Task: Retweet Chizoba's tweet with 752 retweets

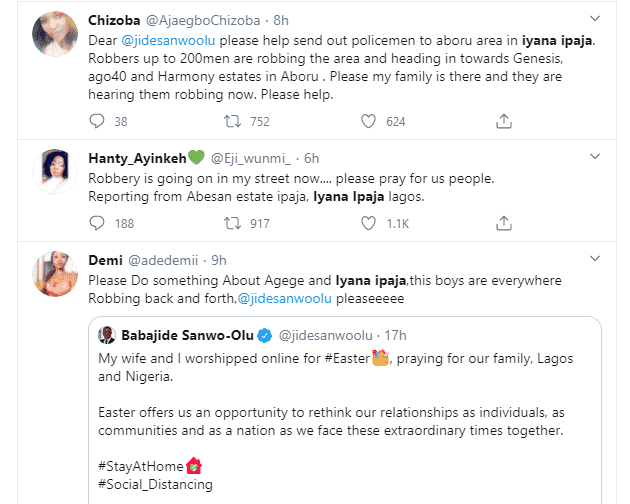Action: coord(231,122)
